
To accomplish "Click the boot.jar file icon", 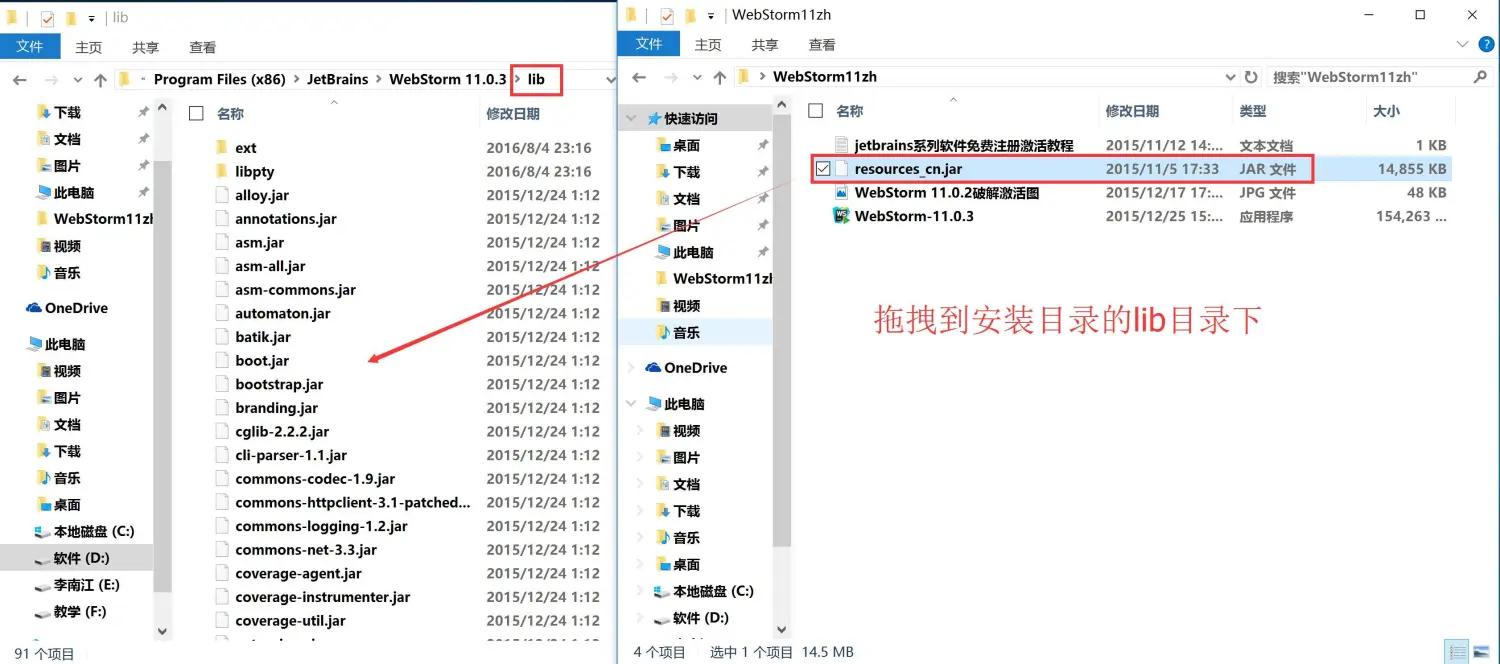I will (222, 361).
